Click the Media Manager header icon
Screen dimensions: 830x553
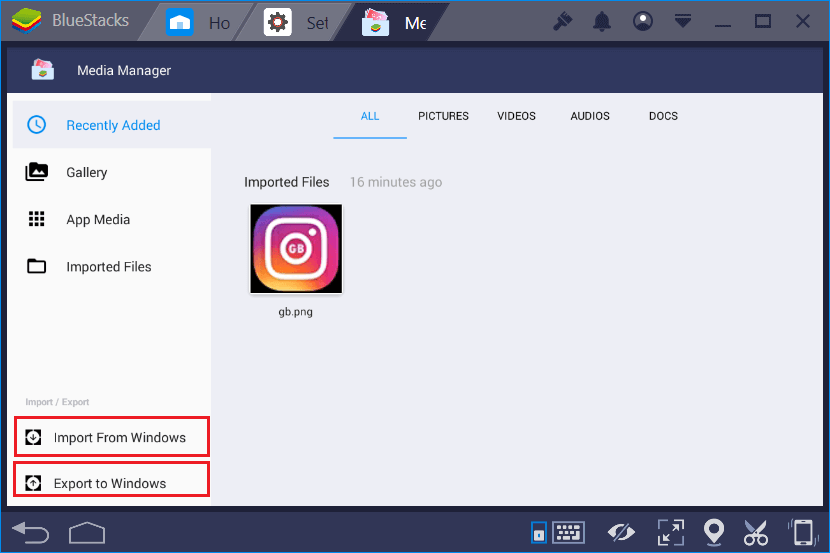click(x=42, y=70)
